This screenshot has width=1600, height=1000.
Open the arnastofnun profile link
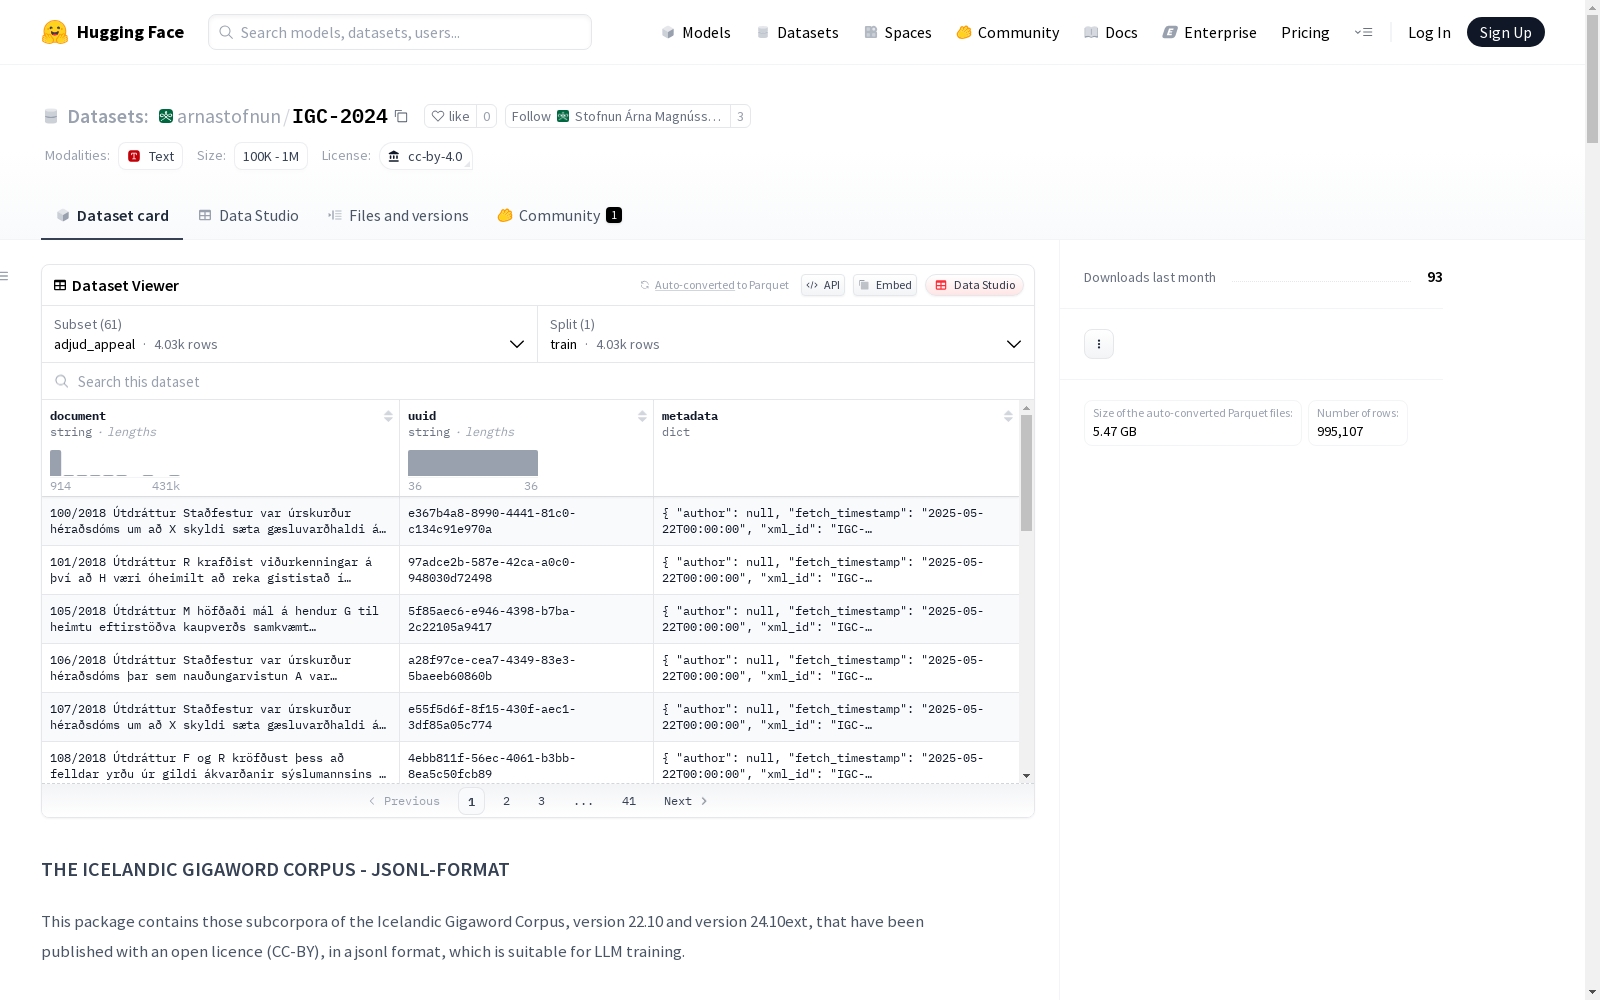click(229, 116)
